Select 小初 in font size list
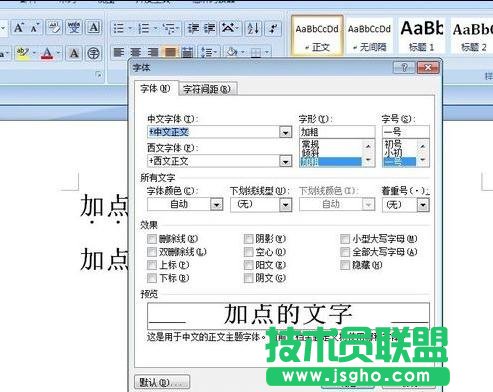 (399, 152)
